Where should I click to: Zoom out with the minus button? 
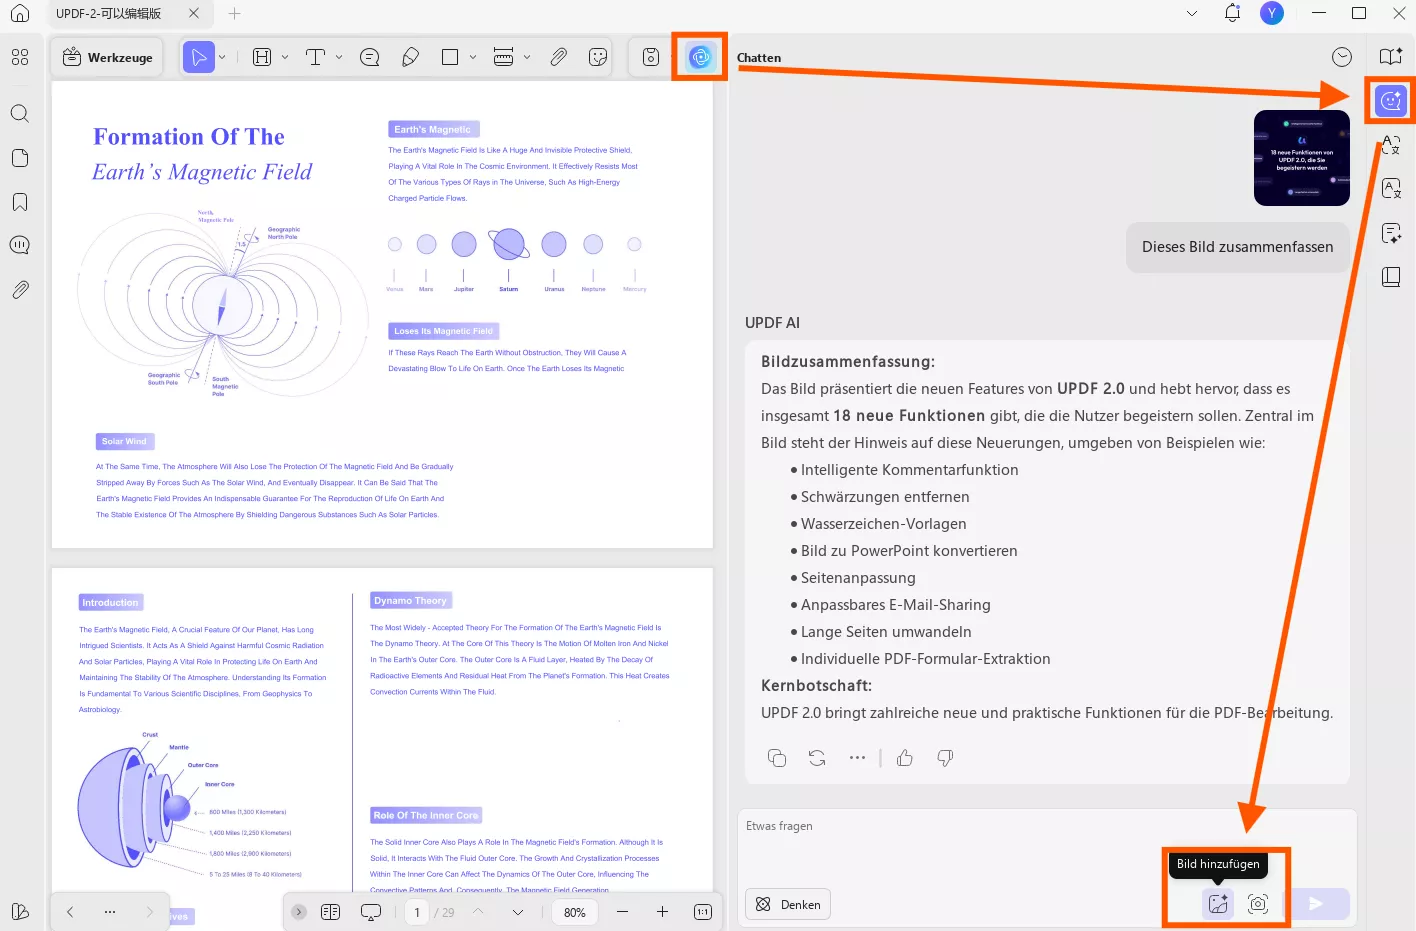(622, 912)
